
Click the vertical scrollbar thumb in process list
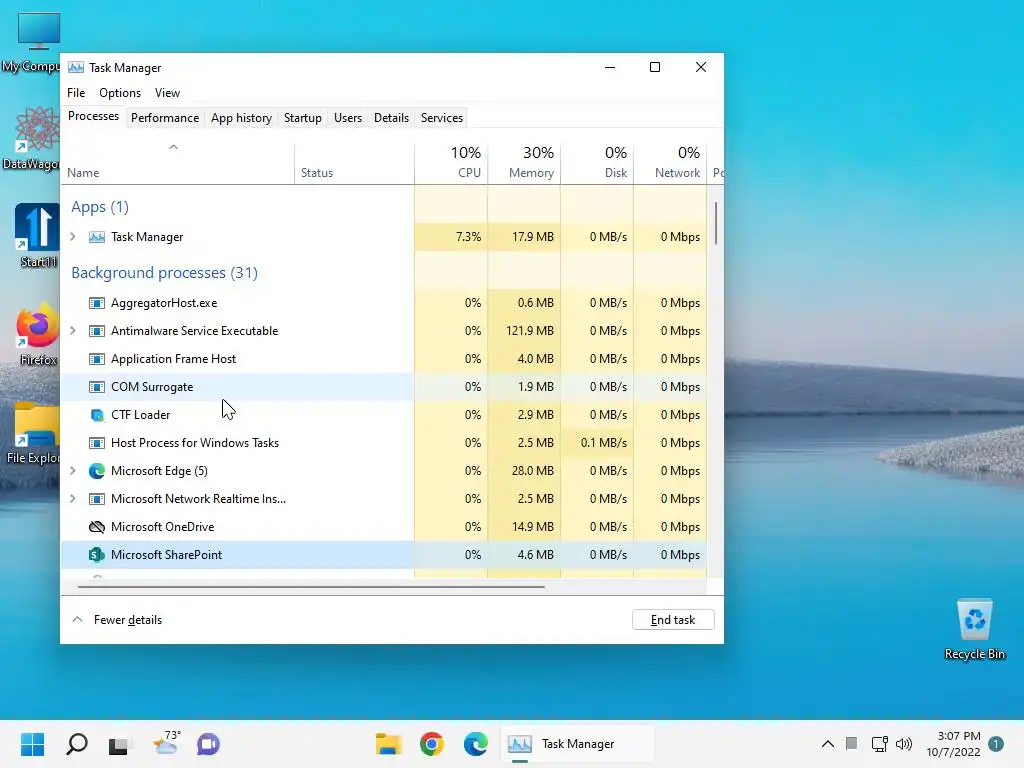tap(716, 223)
